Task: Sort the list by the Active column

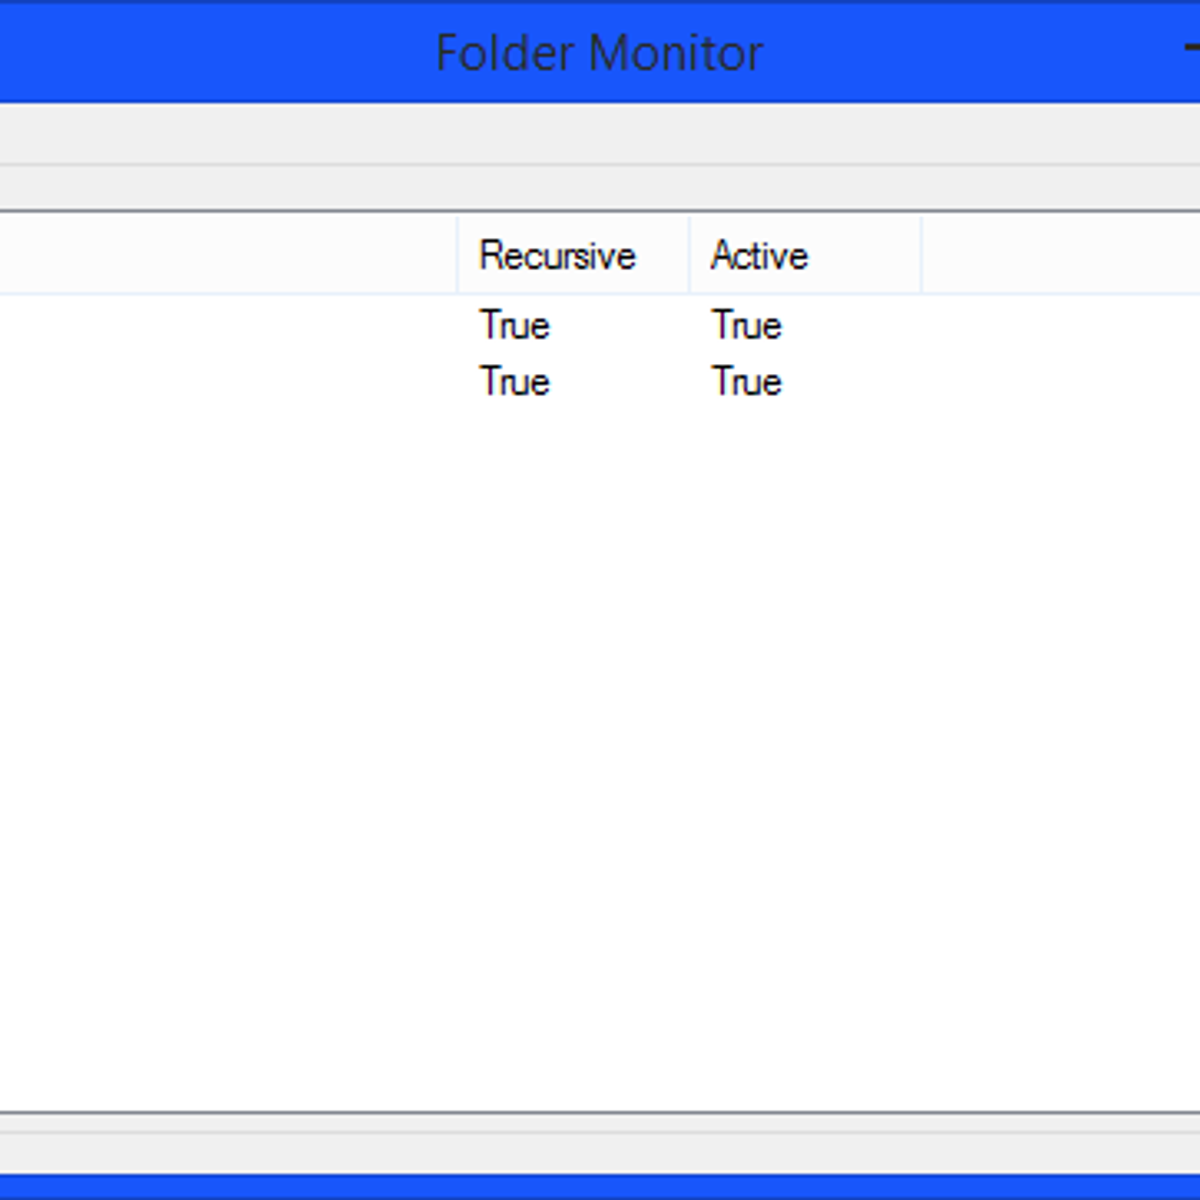Action: [758, 255]
